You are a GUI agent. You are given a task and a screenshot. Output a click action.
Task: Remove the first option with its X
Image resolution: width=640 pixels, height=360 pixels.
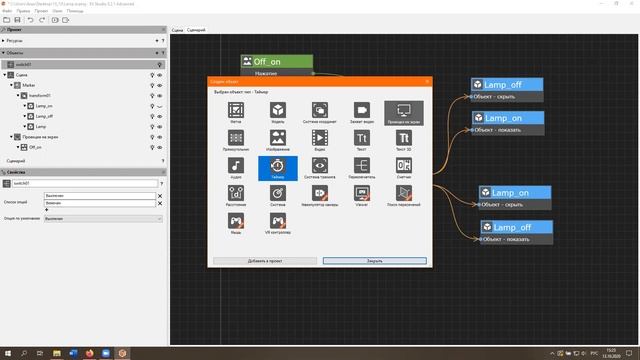[160, 196]
